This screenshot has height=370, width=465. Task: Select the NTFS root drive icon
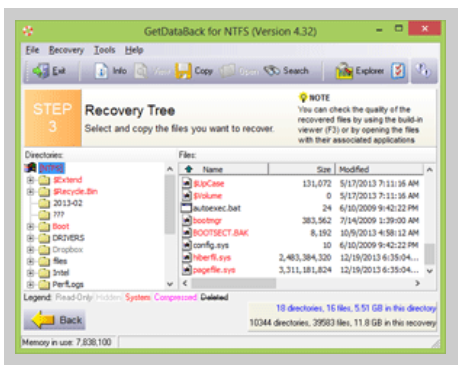coord(31,167)
